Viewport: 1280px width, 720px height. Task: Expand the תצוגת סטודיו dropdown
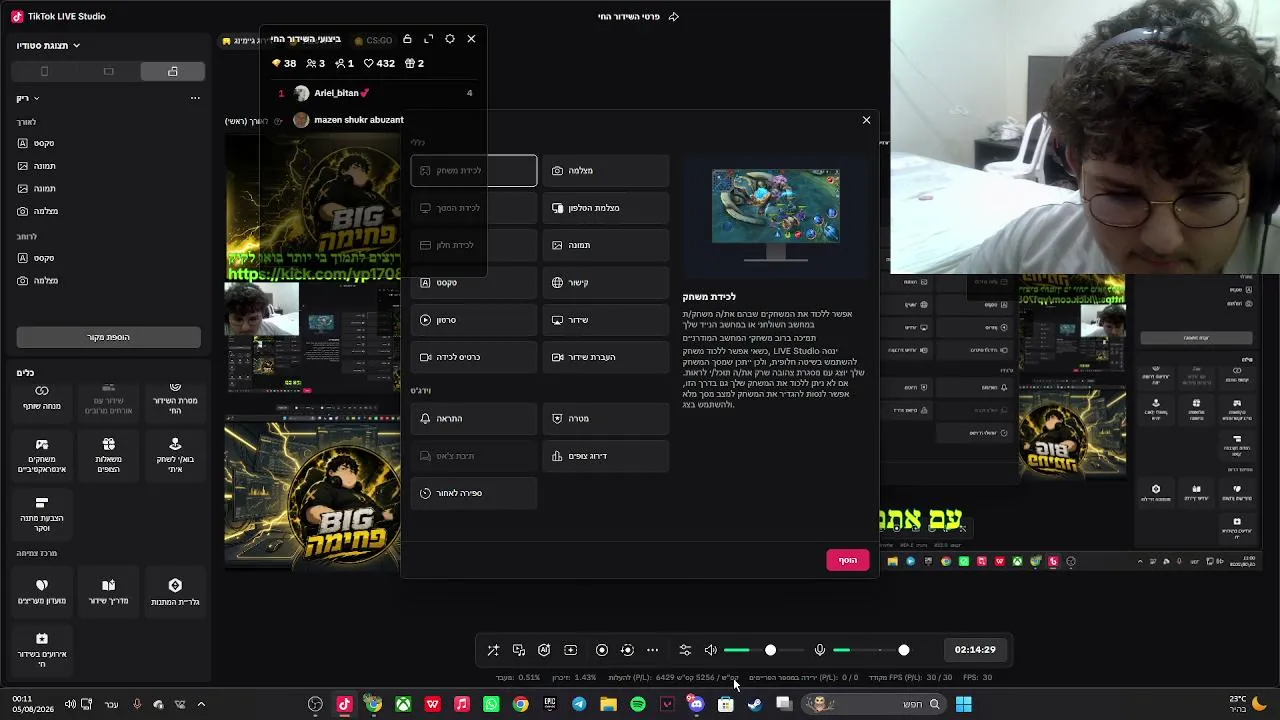tap(48, 45)
